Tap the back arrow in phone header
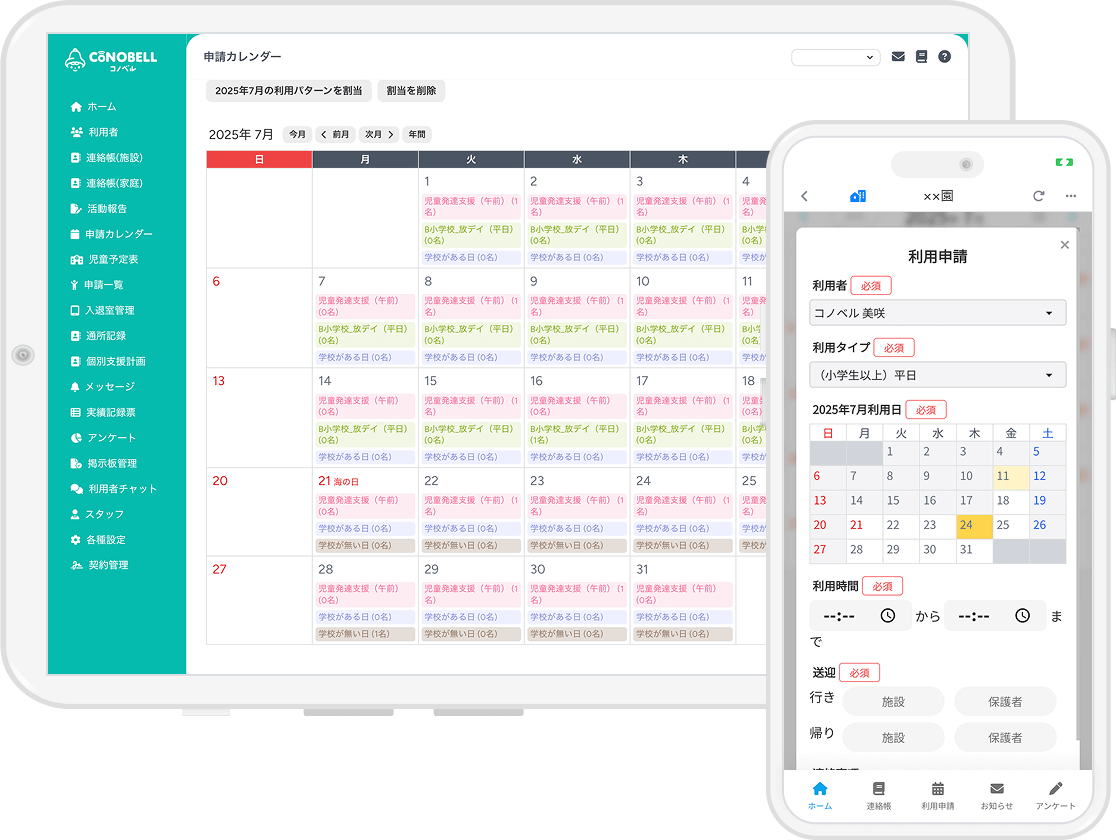Screen dimensions: 1116x840 [805, 196]
